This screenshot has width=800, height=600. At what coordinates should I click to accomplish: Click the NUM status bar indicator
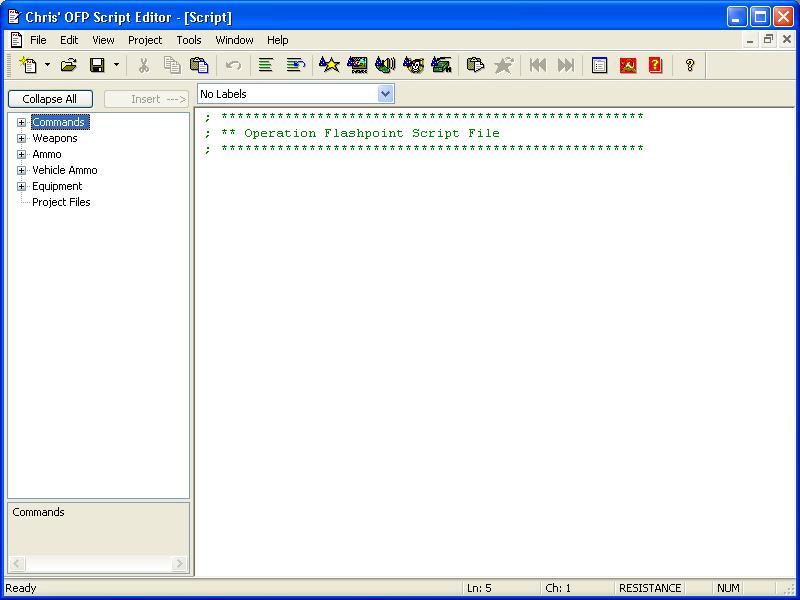(728, 588)
